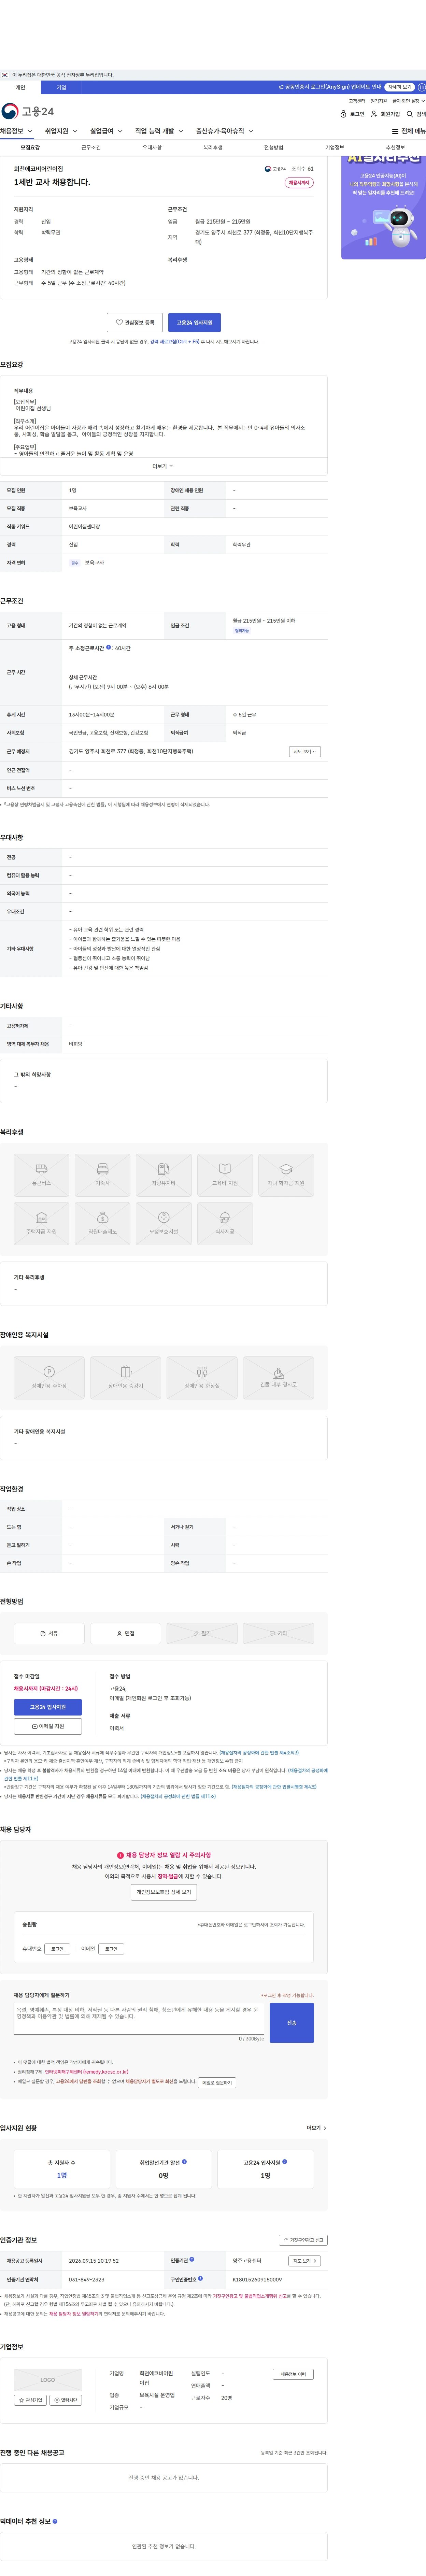Select the 기업 tab

(x=61, y=87)
